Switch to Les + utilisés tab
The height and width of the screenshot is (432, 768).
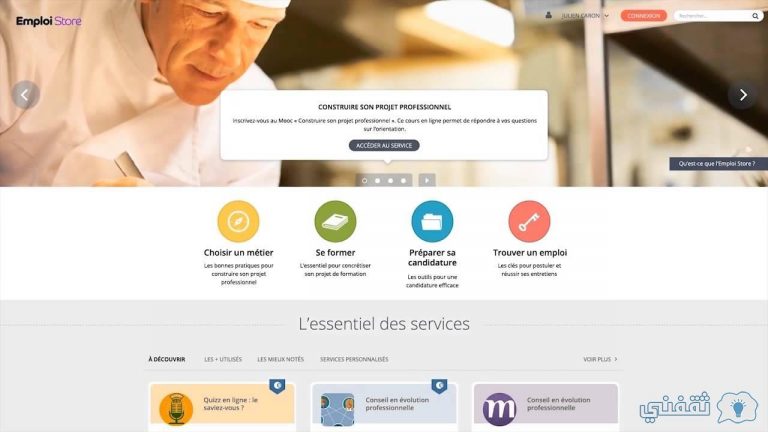pyautogui.click(x=223, y=359)
